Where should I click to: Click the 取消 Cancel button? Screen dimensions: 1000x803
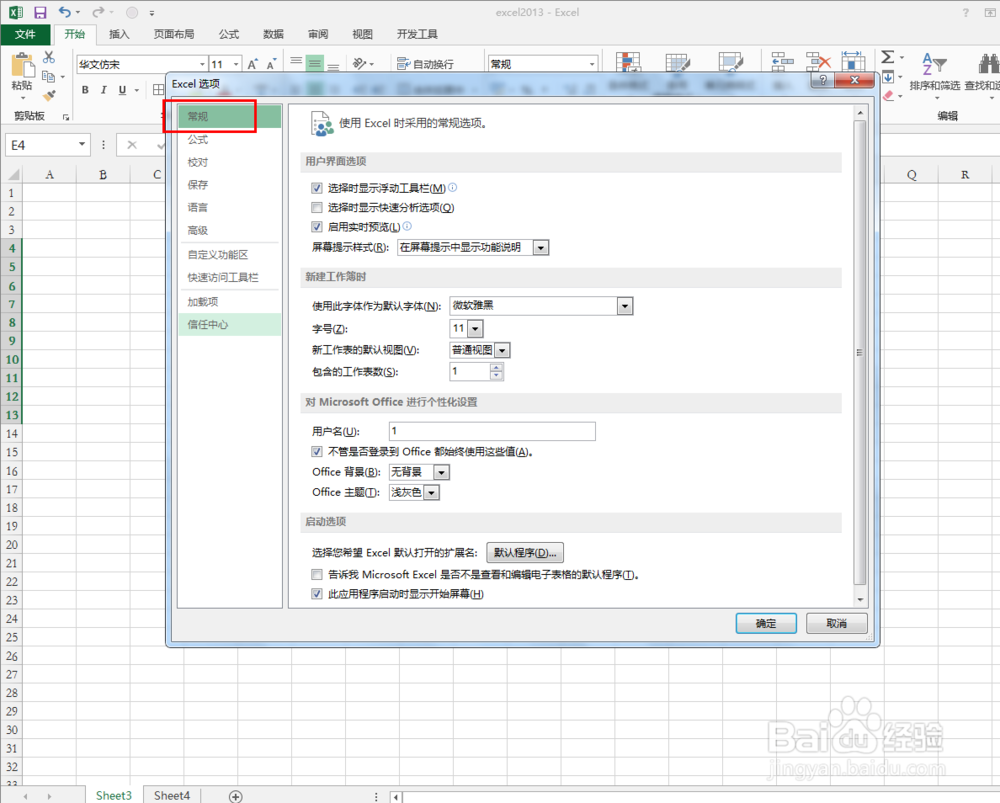(x=837, y=623)
